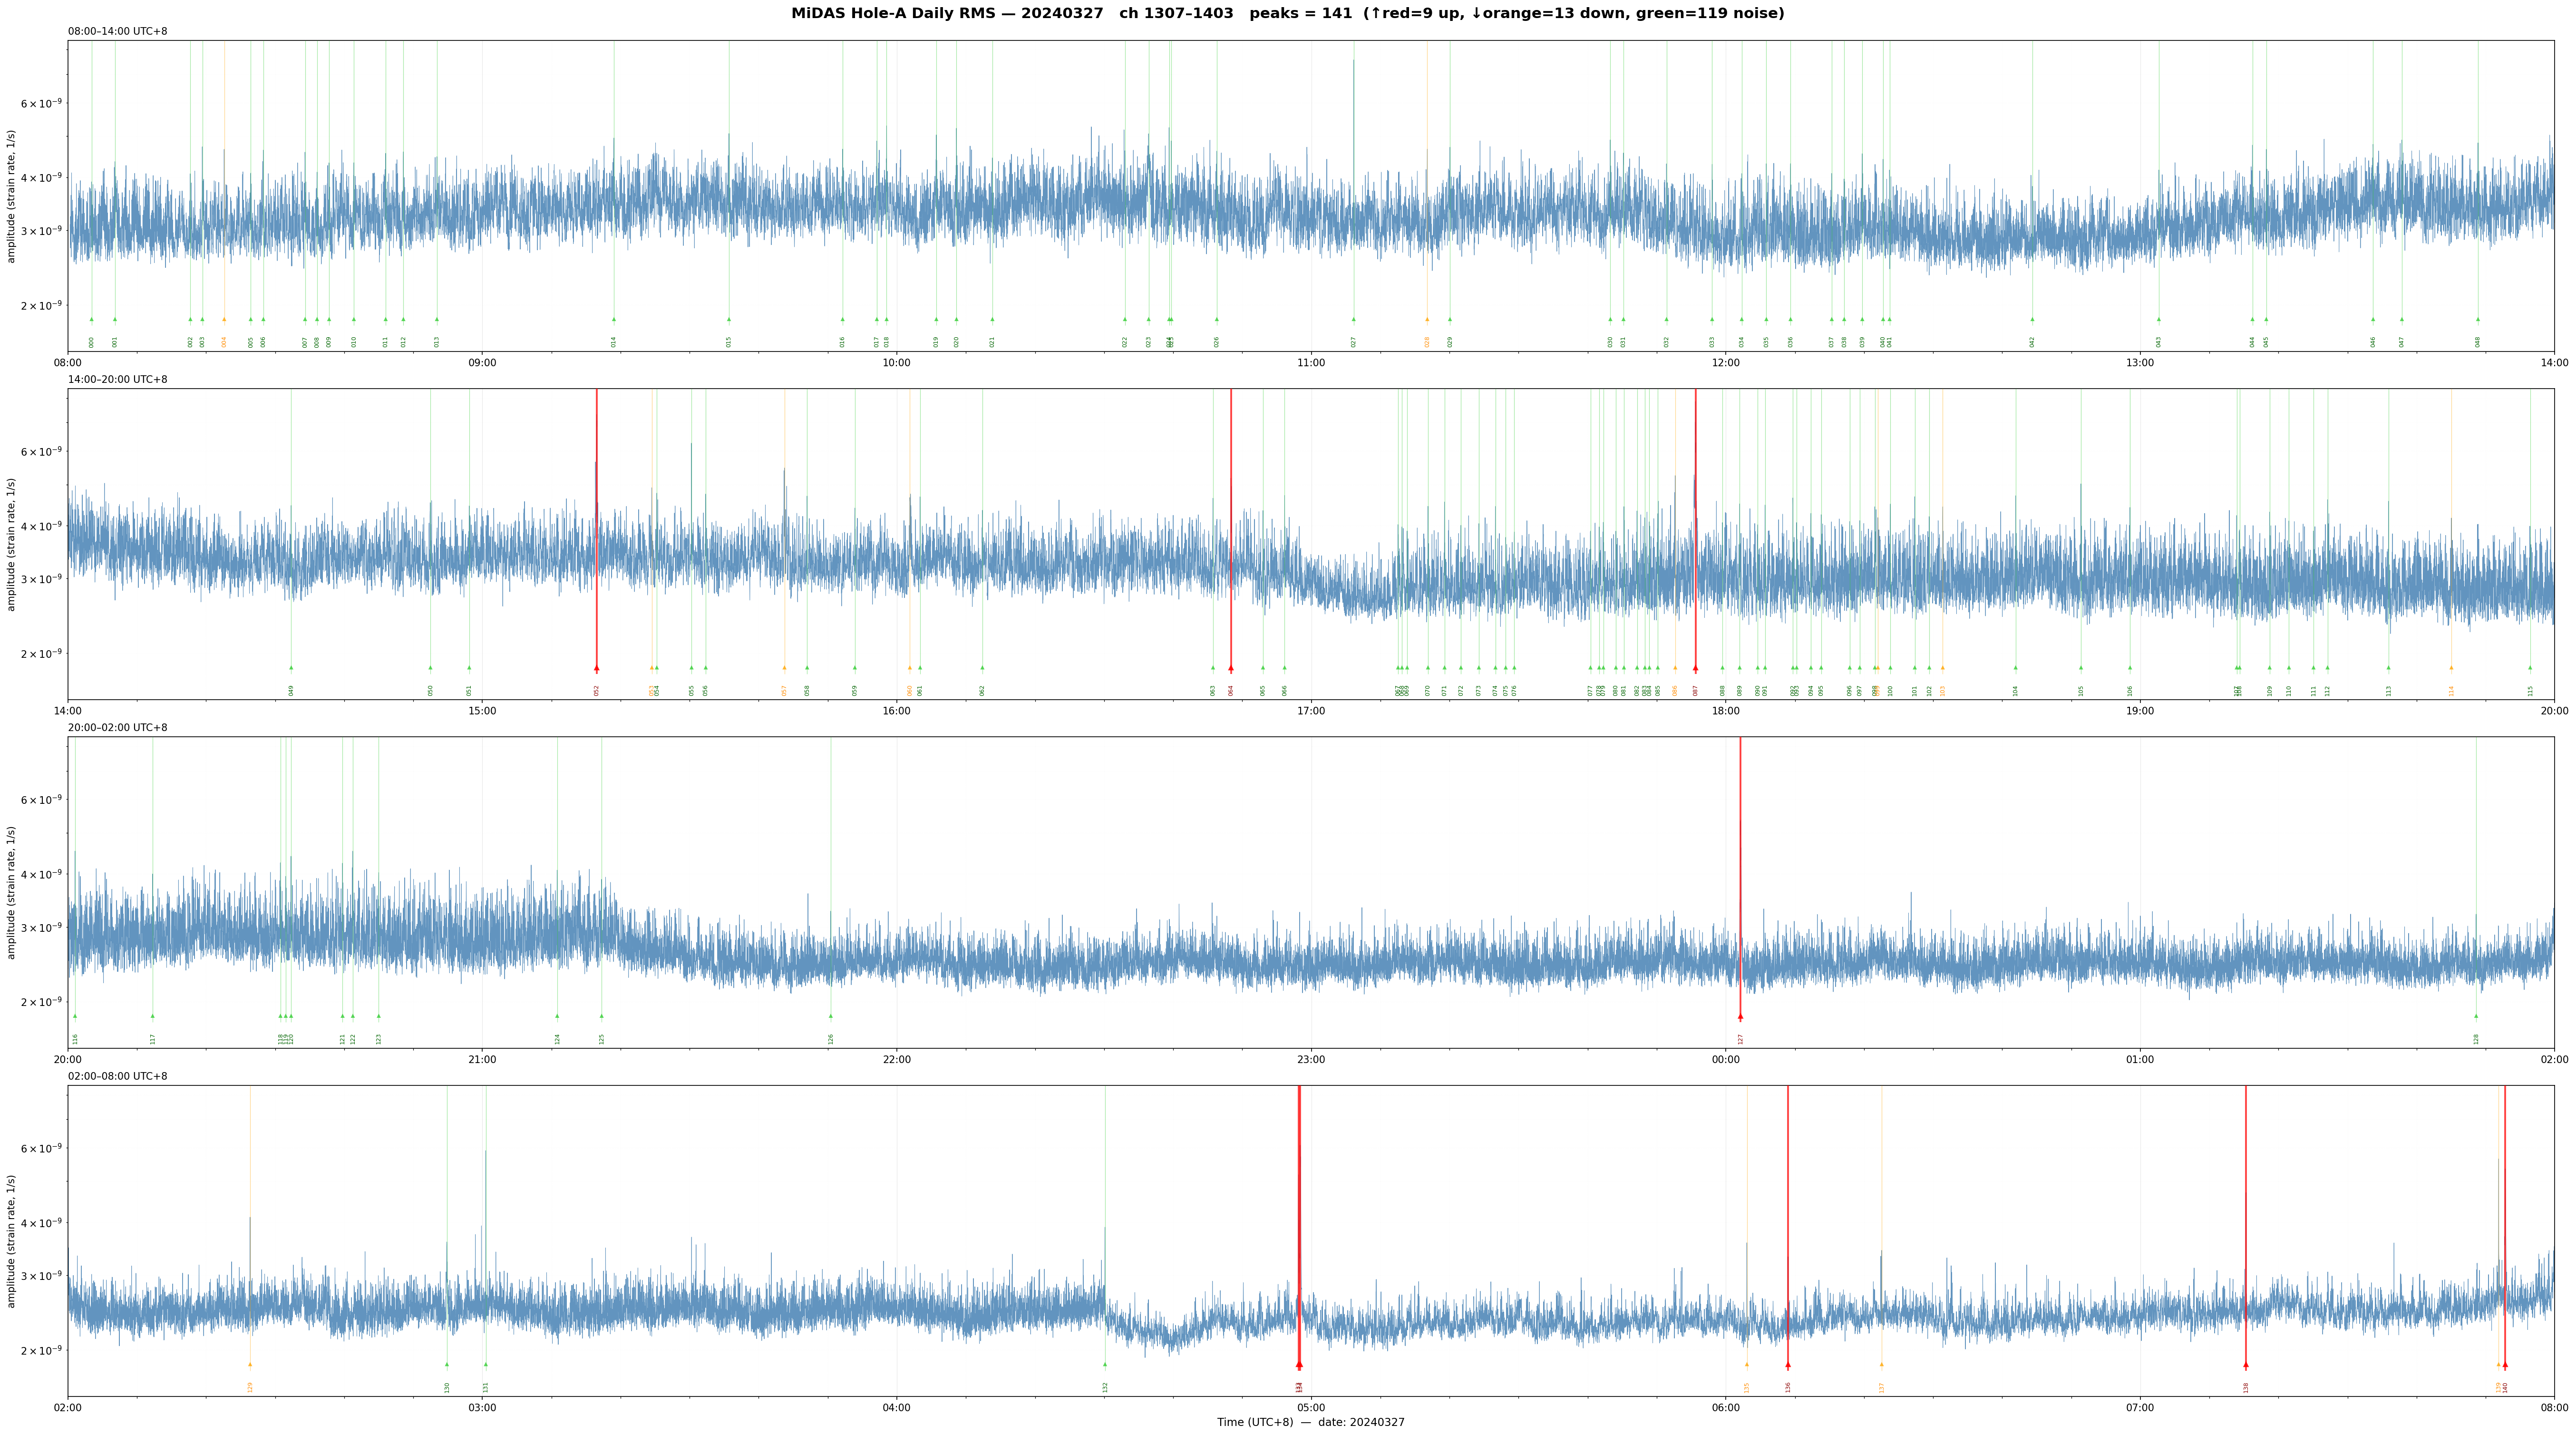This screenshot has width=2576, height=1435.
Task: Click the red up-peak marker labeled 127
Action: click(1740, 1016)
